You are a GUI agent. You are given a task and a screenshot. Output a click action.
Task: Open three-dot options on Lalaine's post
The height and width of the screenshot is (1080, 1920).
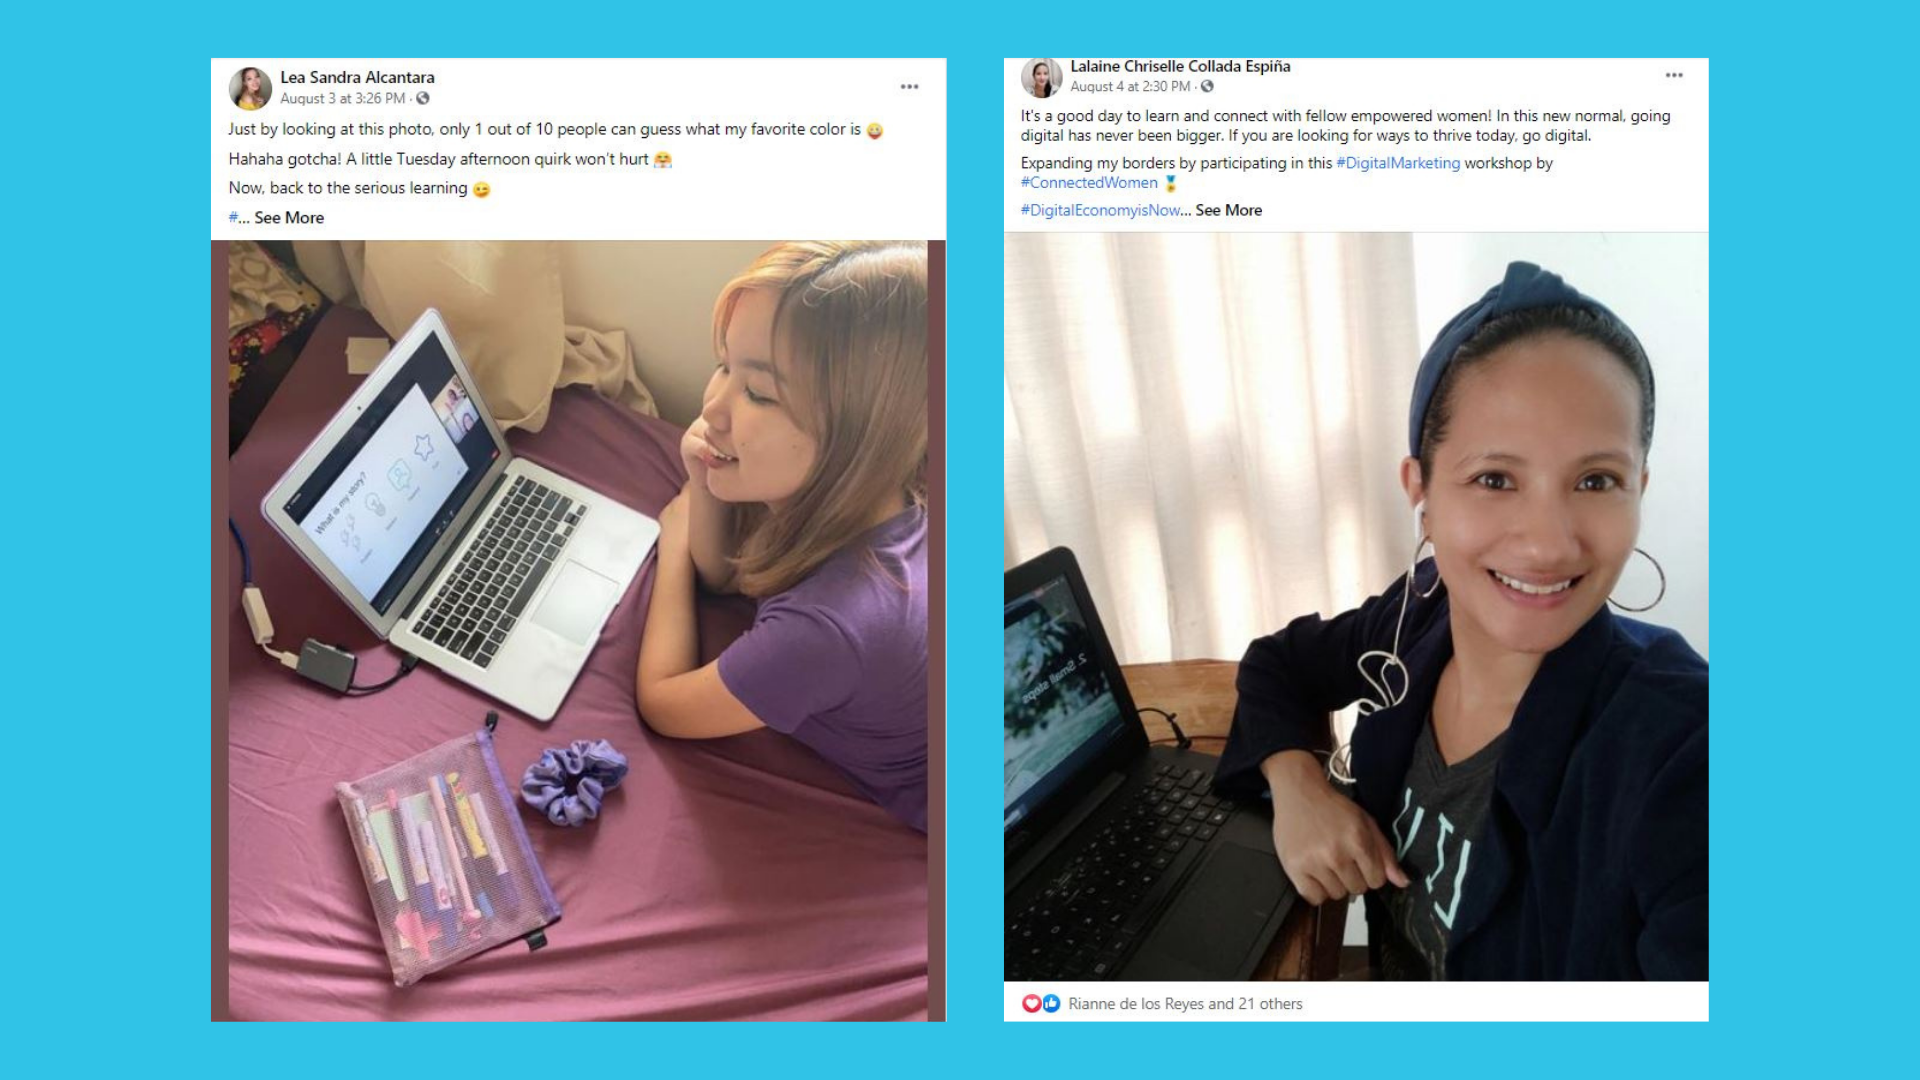1674,75
